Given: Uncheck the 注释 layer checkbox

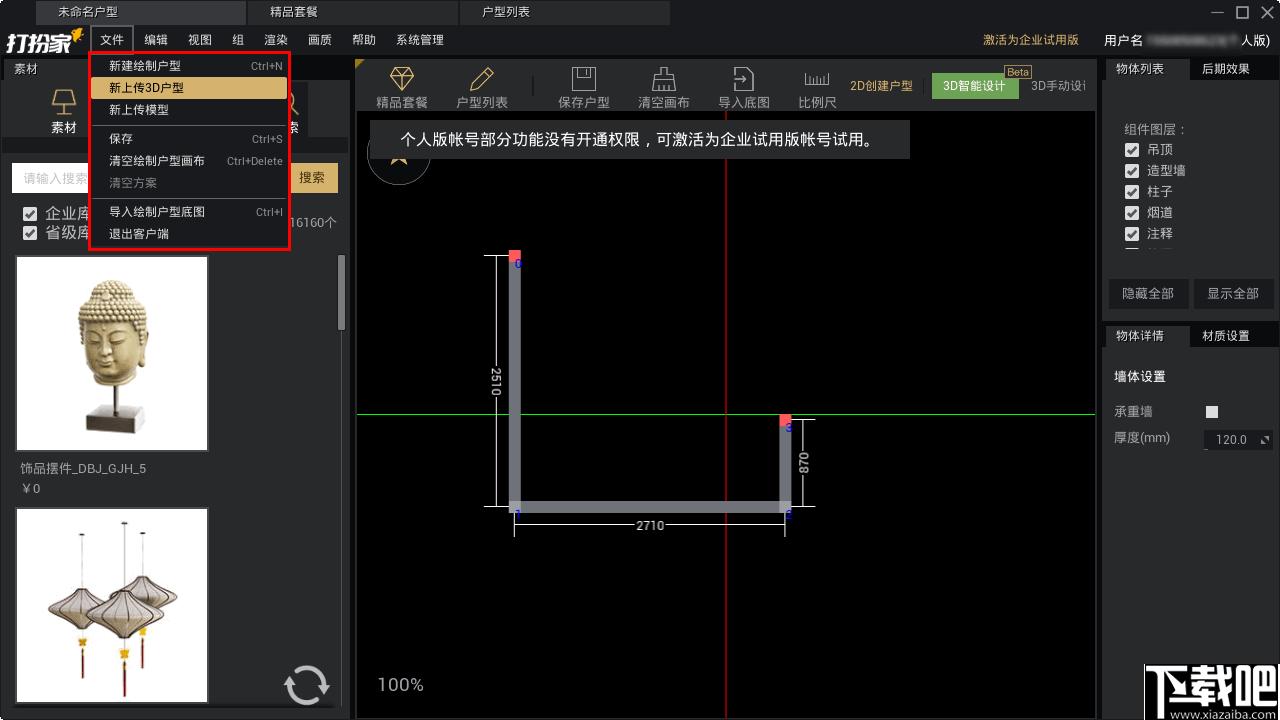Looking at the screenshot, I should [1132, 234].
